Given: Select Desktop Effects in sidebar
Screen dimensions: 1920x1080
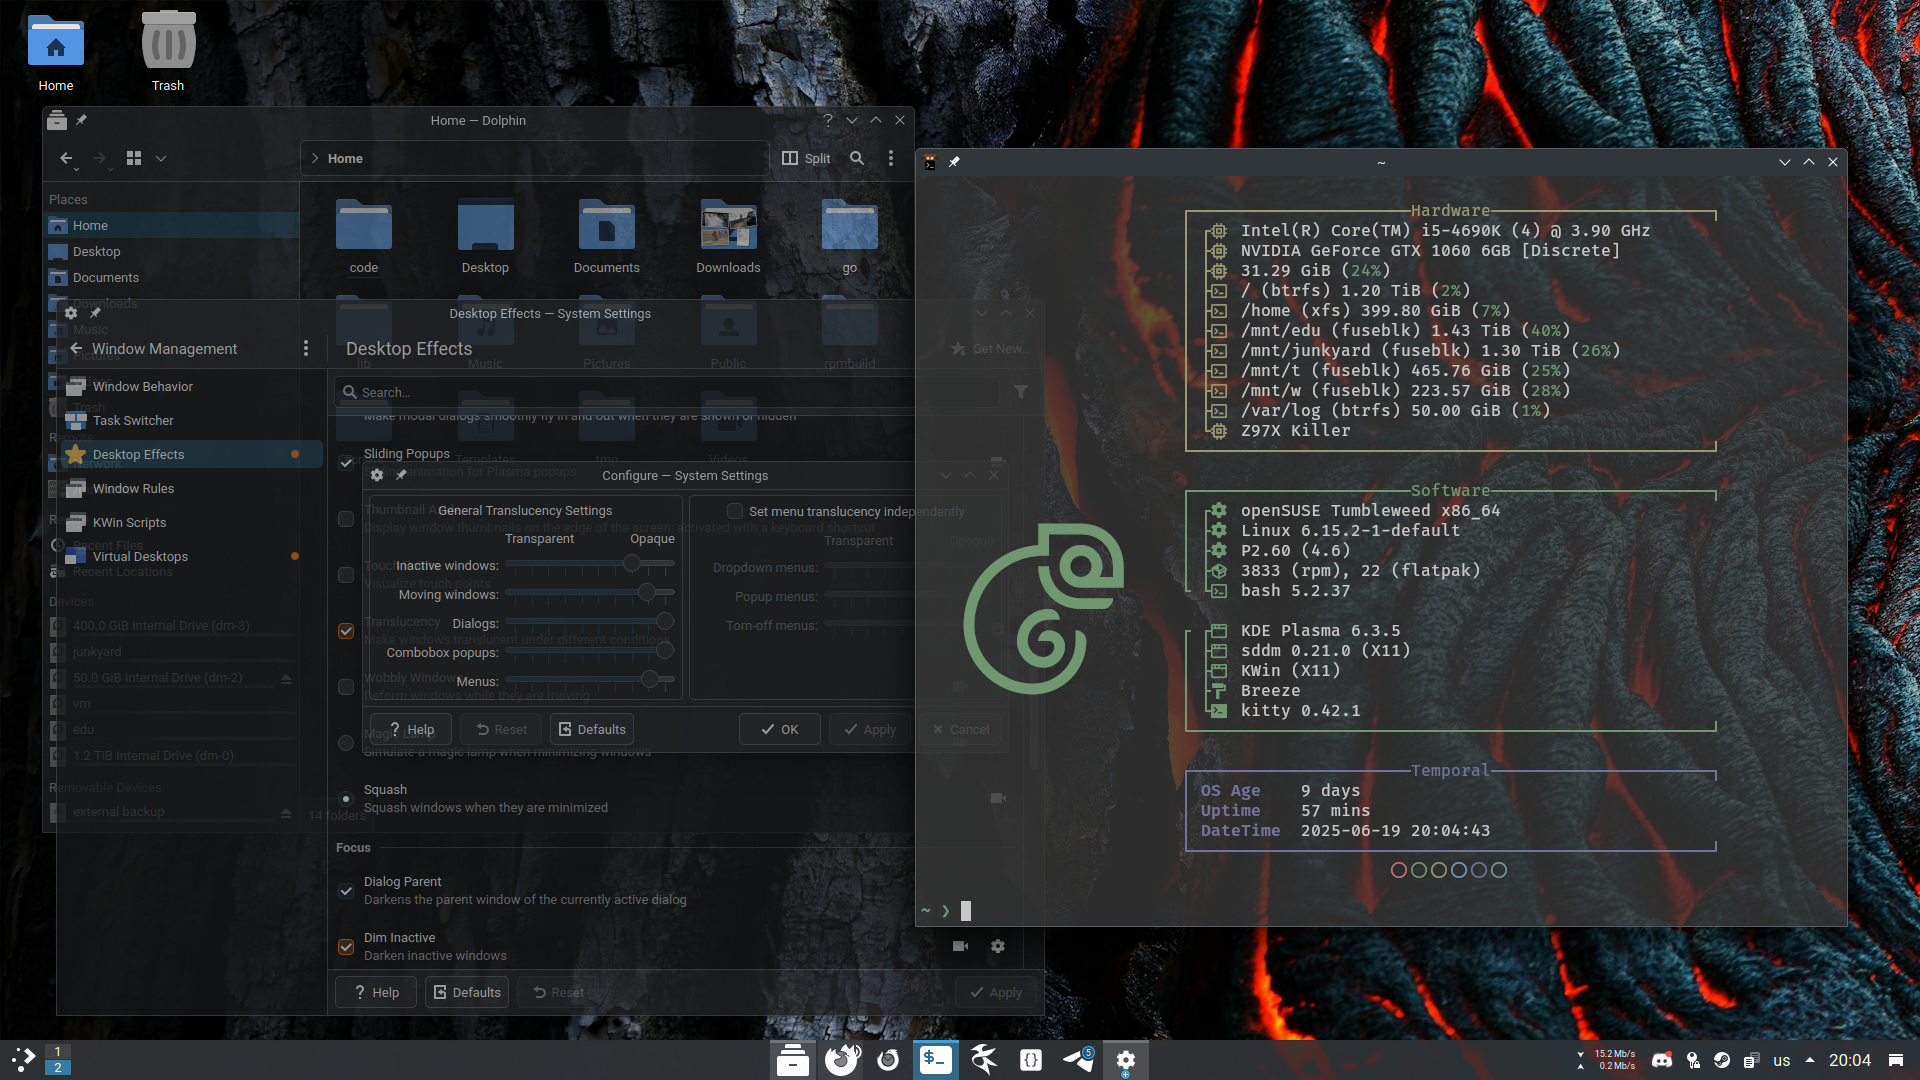Looking at the screenshot, I should pos(190,454).
